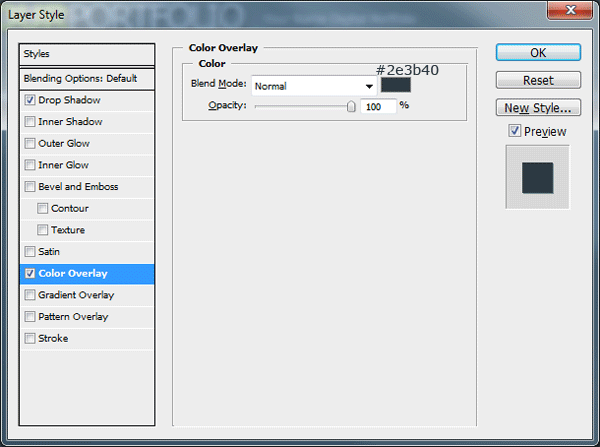Select Blending Options: Default item

[x=87, y=79]
